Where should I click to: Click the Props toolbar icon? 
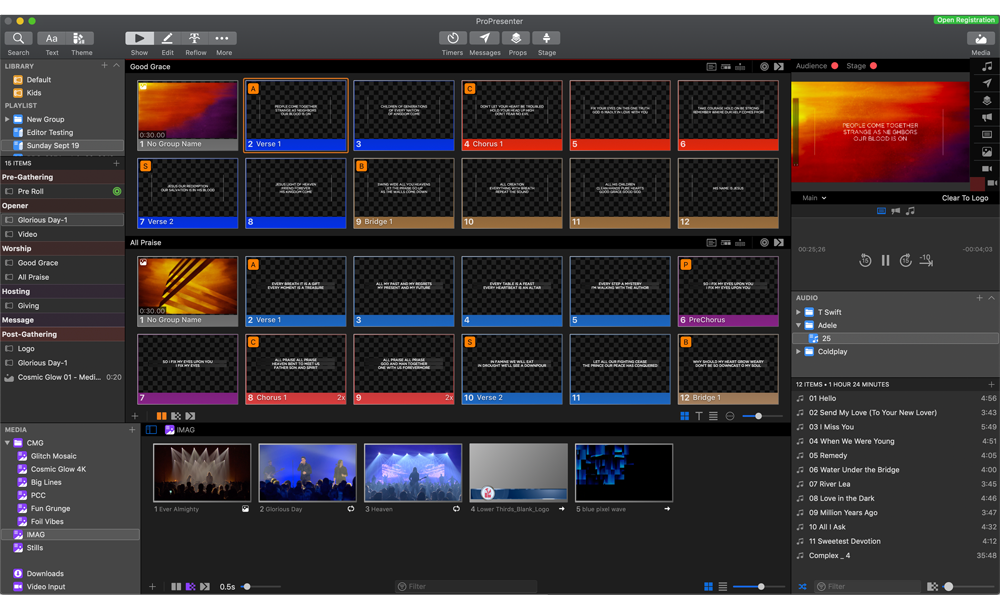tap(516, 39)
